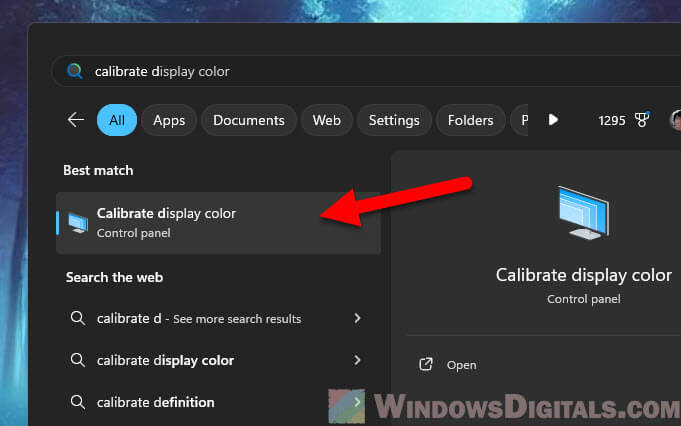Open the rewards trophy icon
This screenshot has height=426, width=681.
click(x=642, y=119)
